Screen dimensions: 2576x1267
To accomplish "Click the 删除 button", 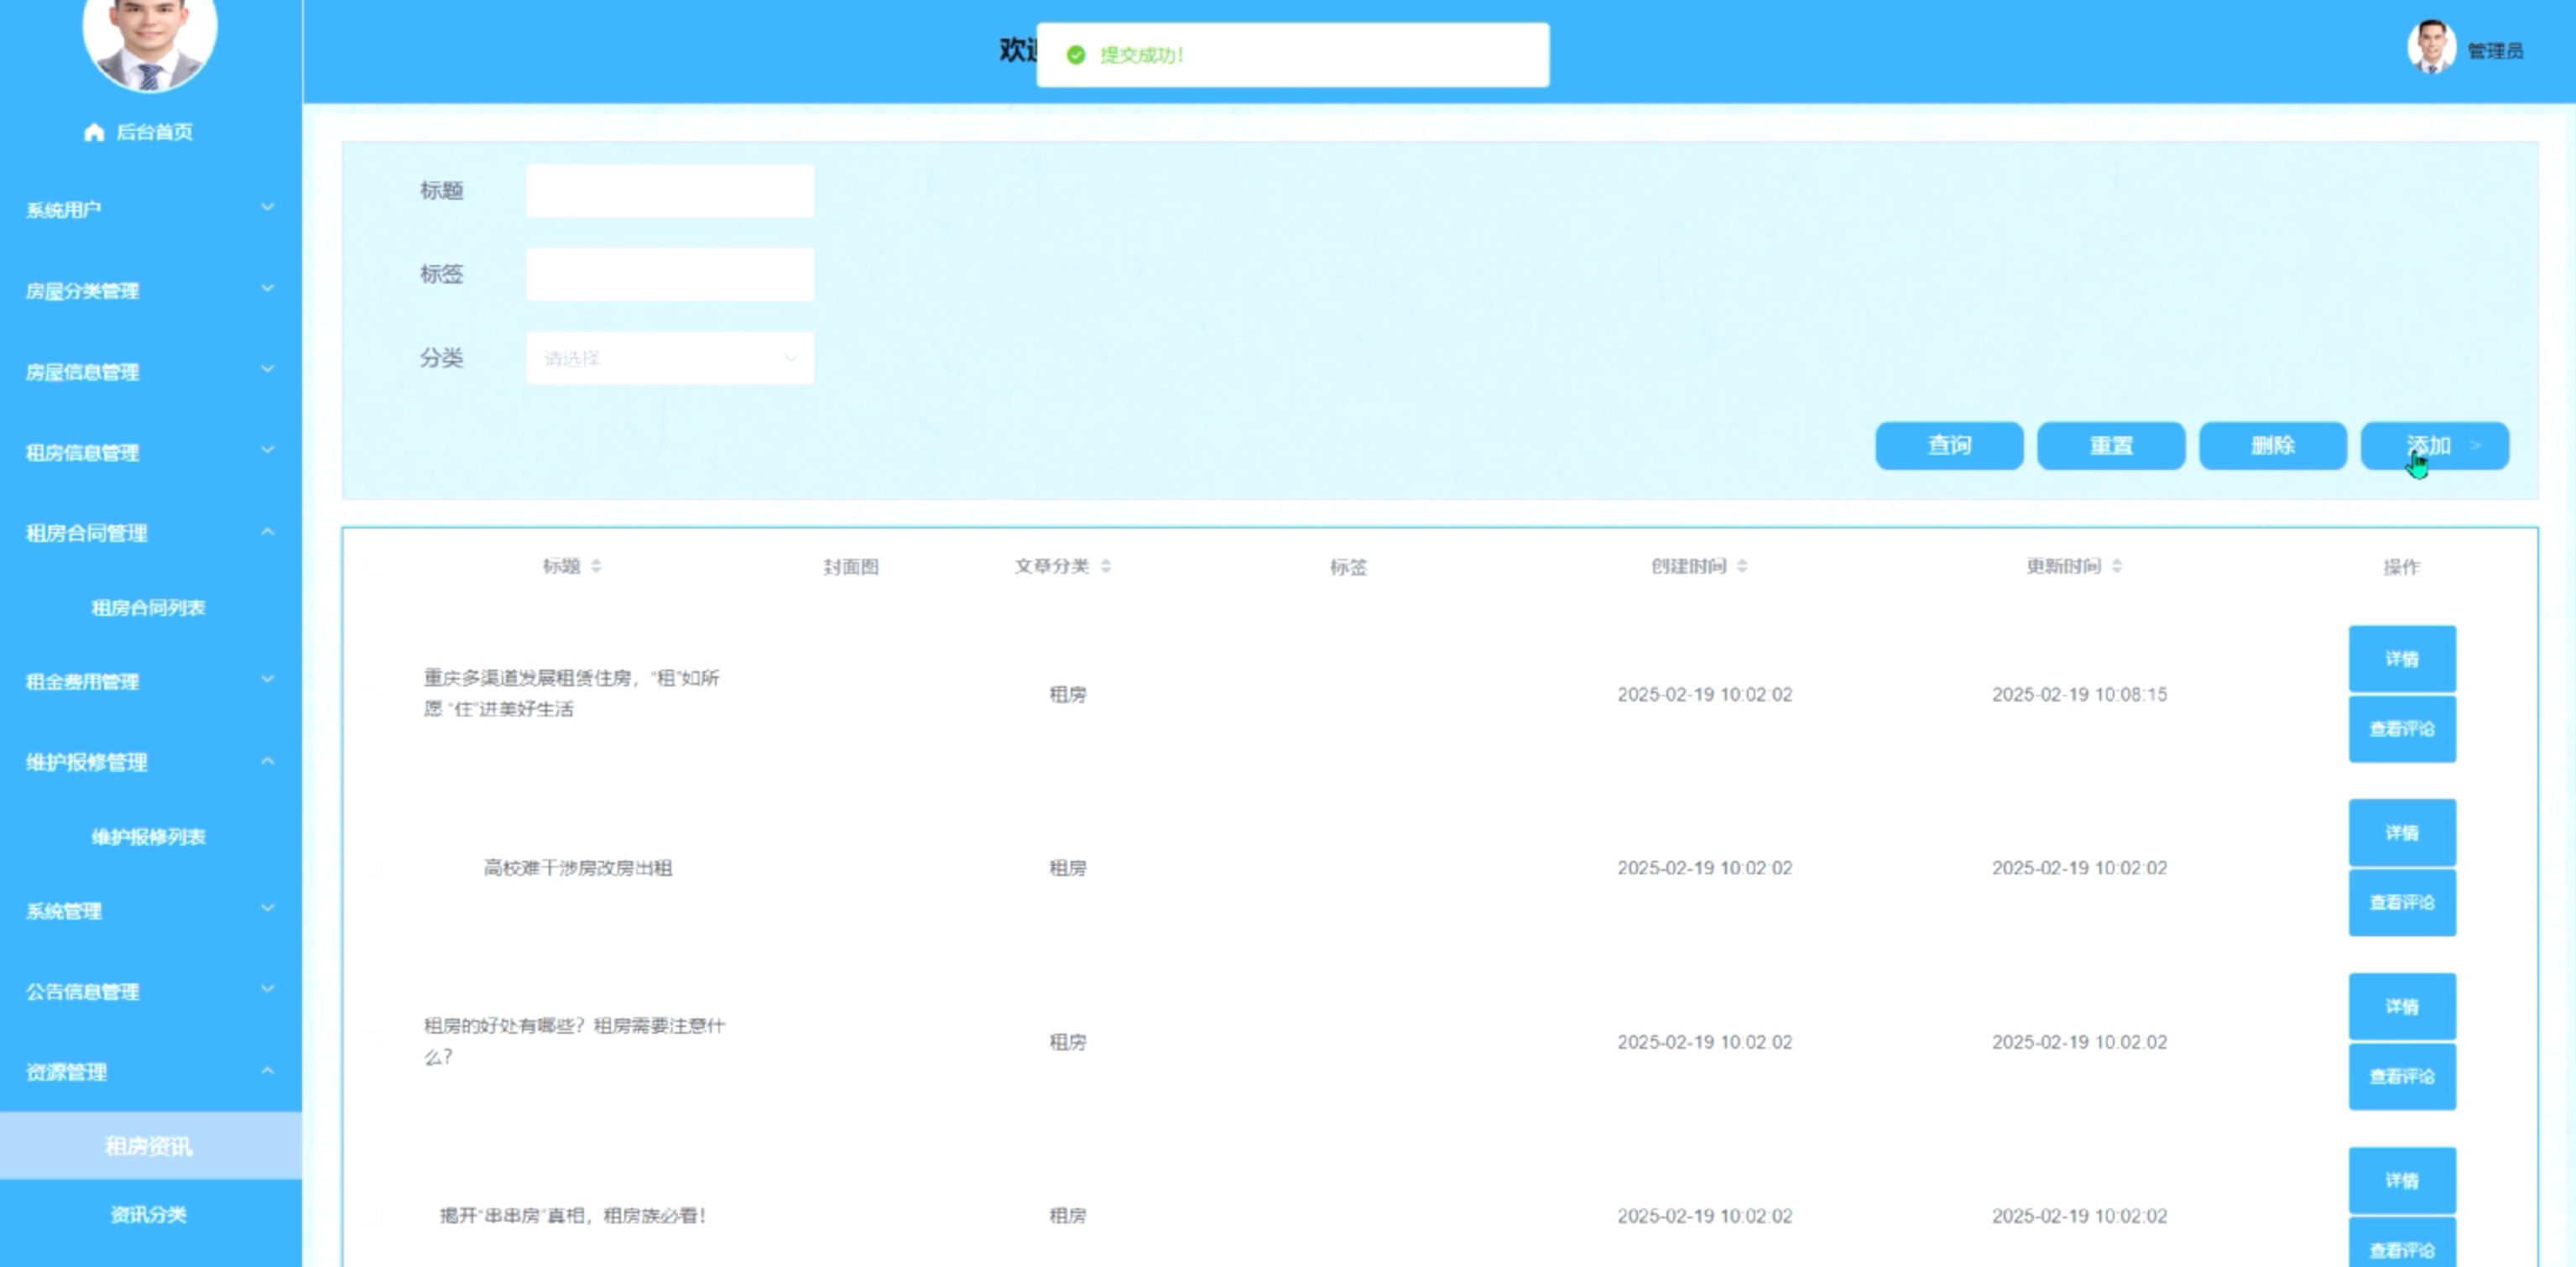I will (x=2272, y=446).
